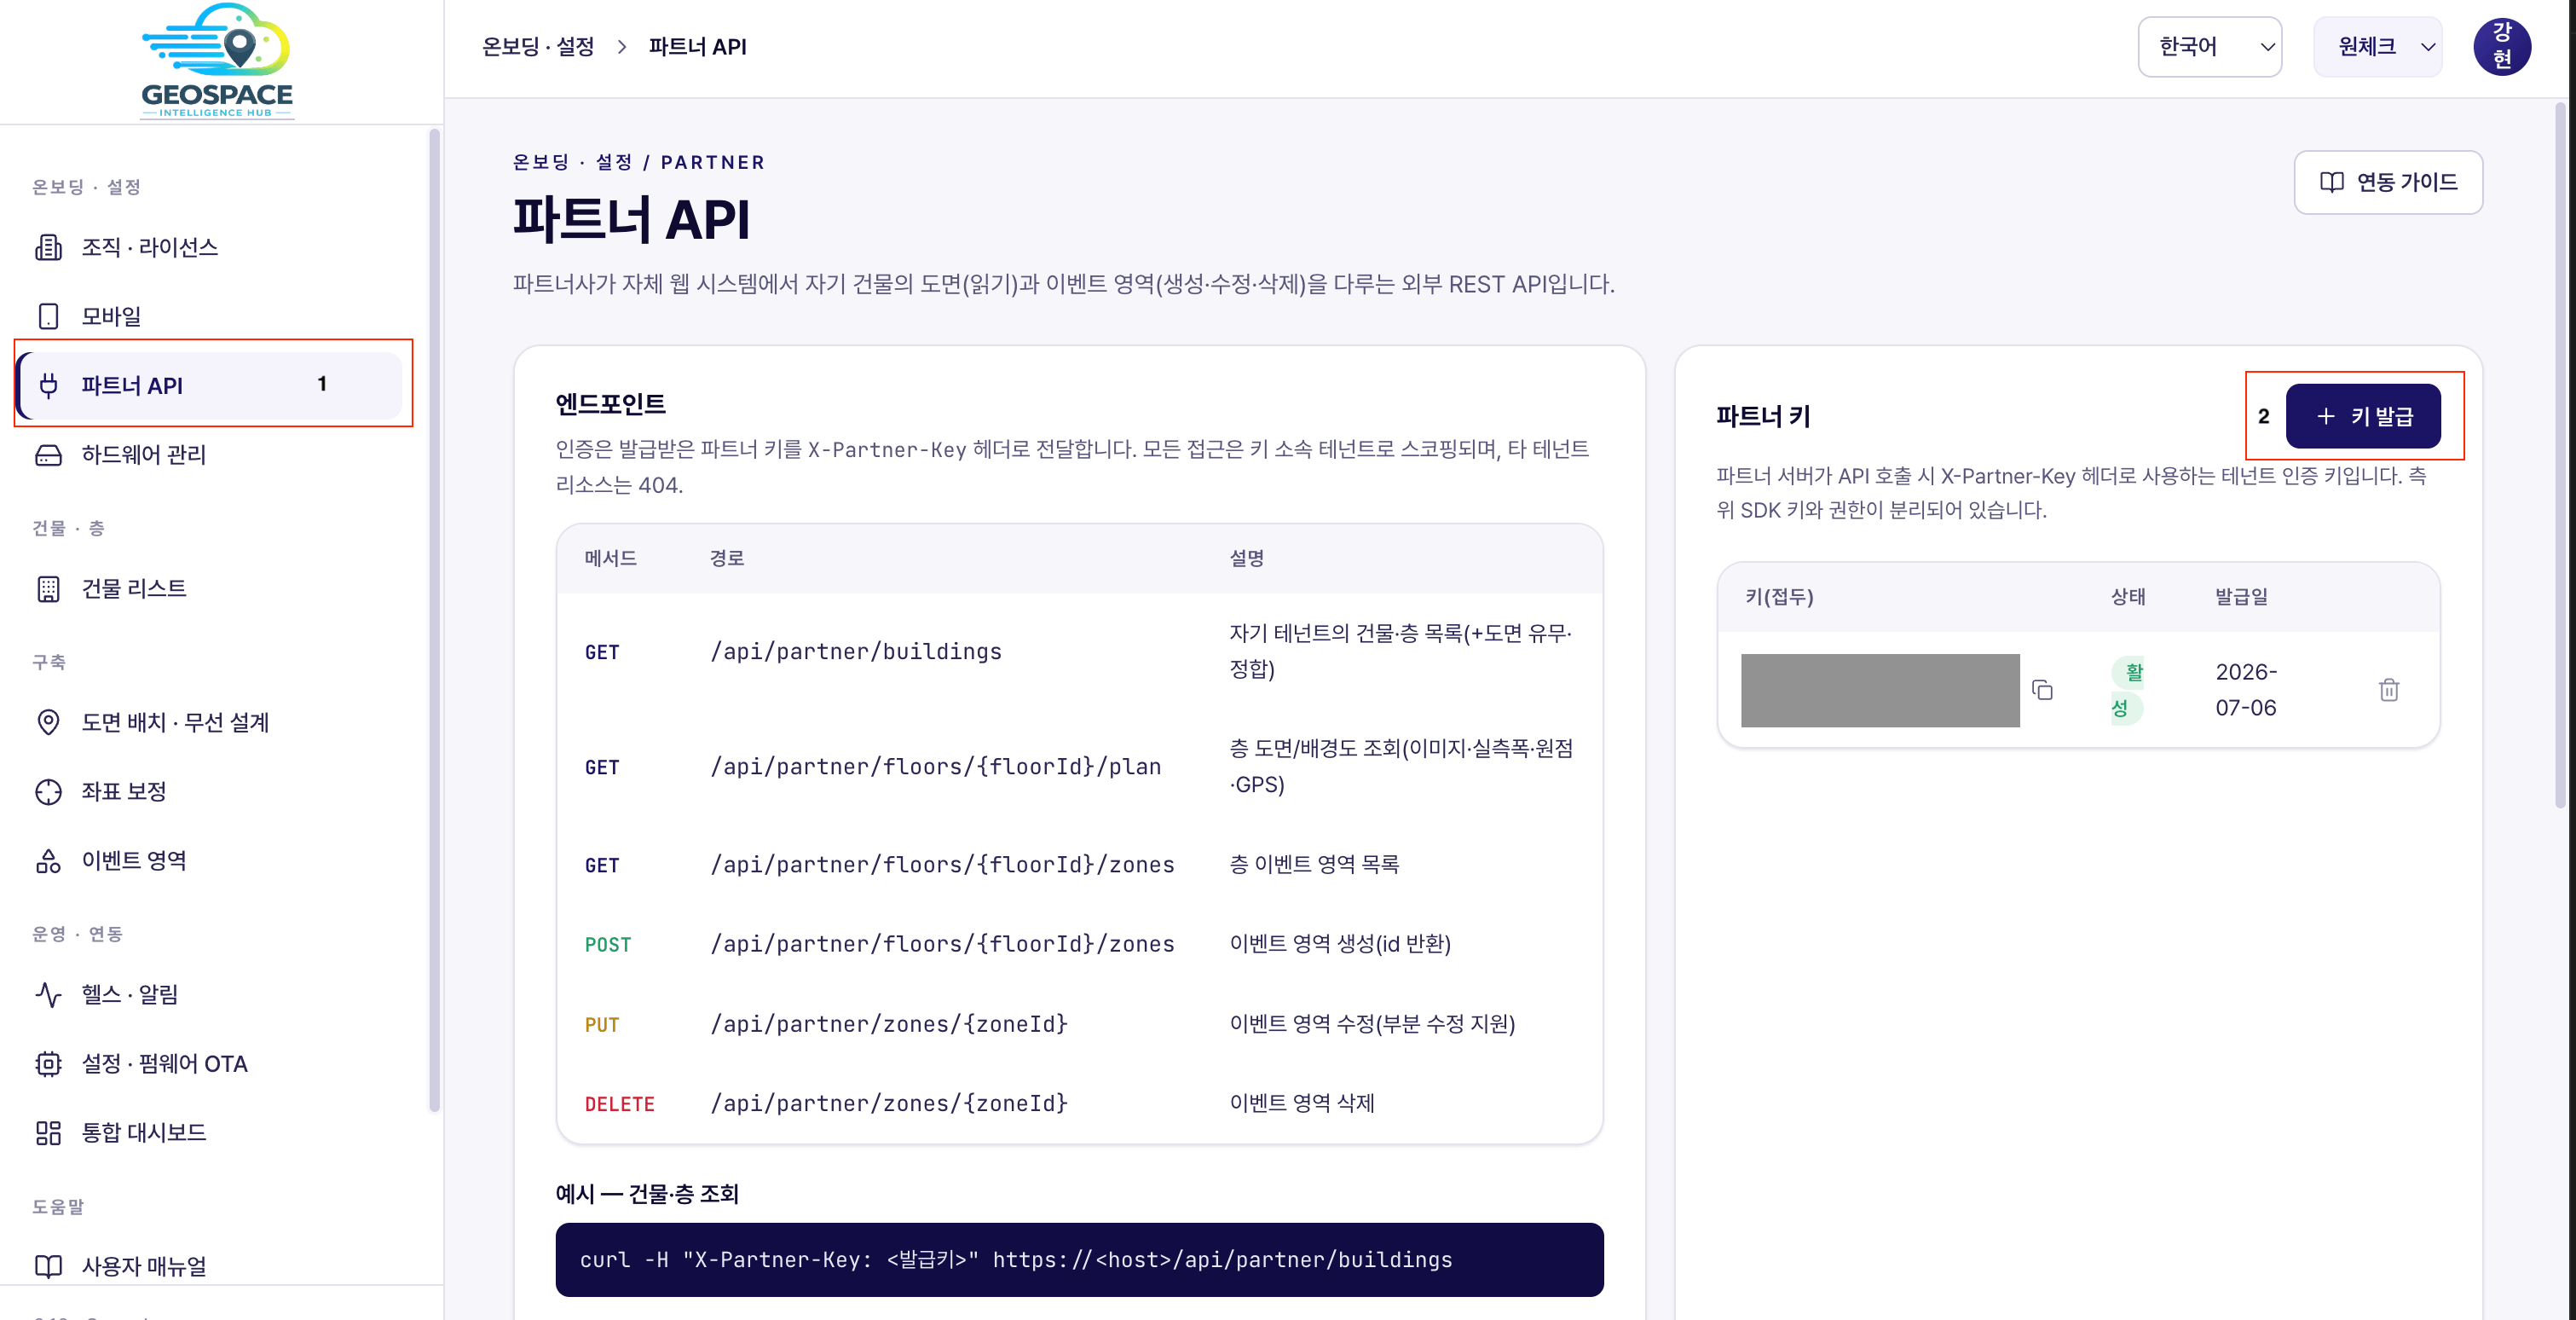Image resolution: width=2576 pixels, height=1320 pixels.
Task: Click the 이벤트 영역 생성(id 반환) description
Action: 1340,944
